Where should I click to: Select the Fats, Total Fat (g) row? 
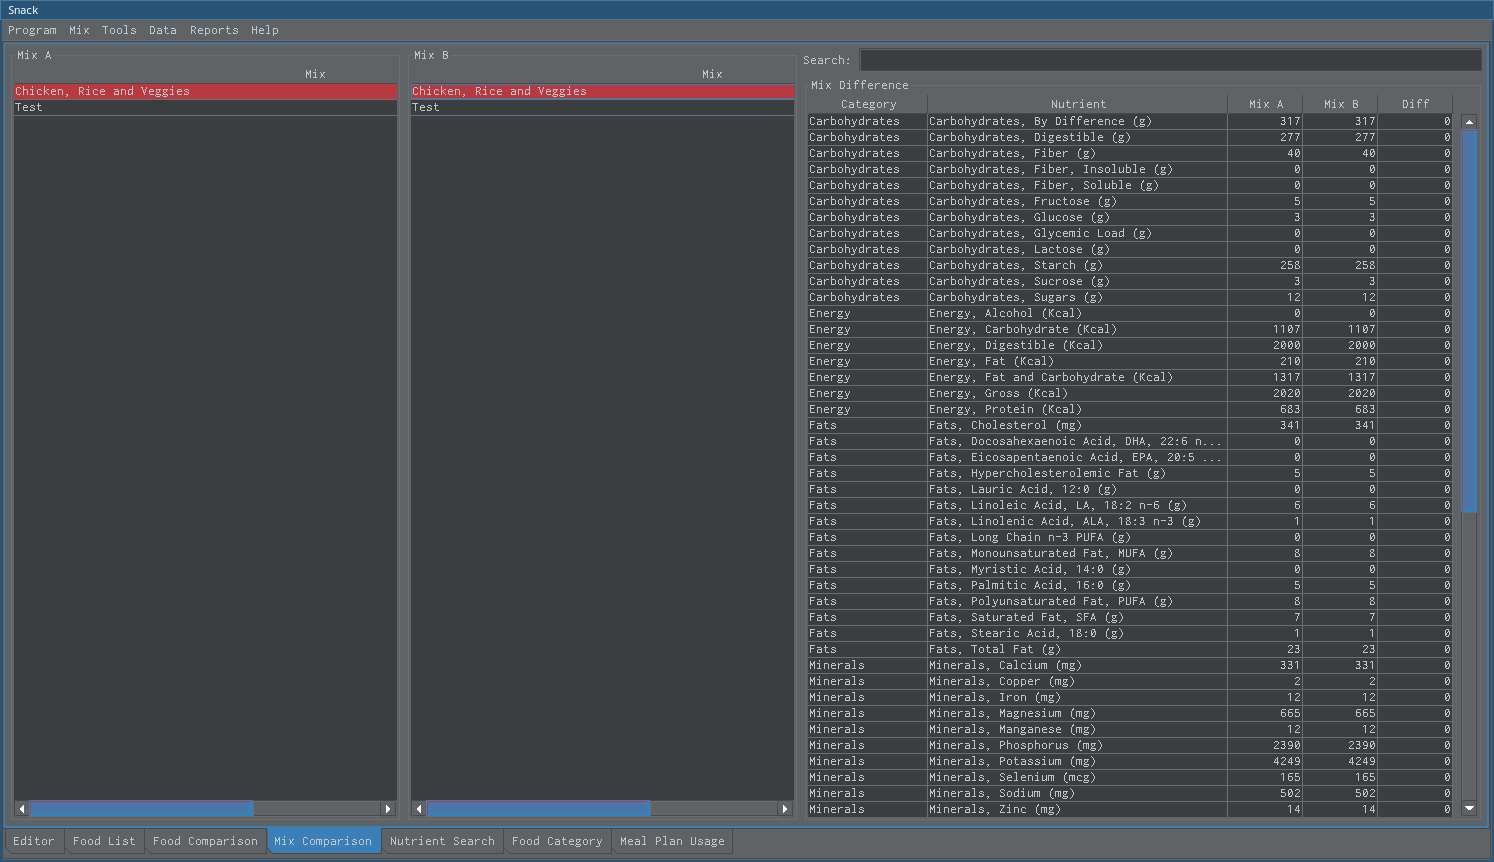(1130, 649)
